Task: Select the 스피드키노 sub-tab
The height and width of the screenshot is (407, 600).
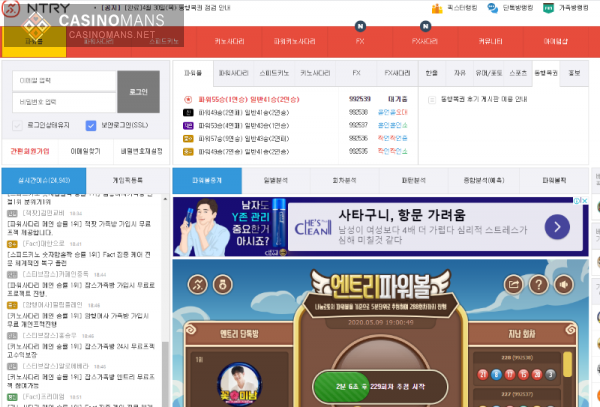Action: click(x=274, y=73)
